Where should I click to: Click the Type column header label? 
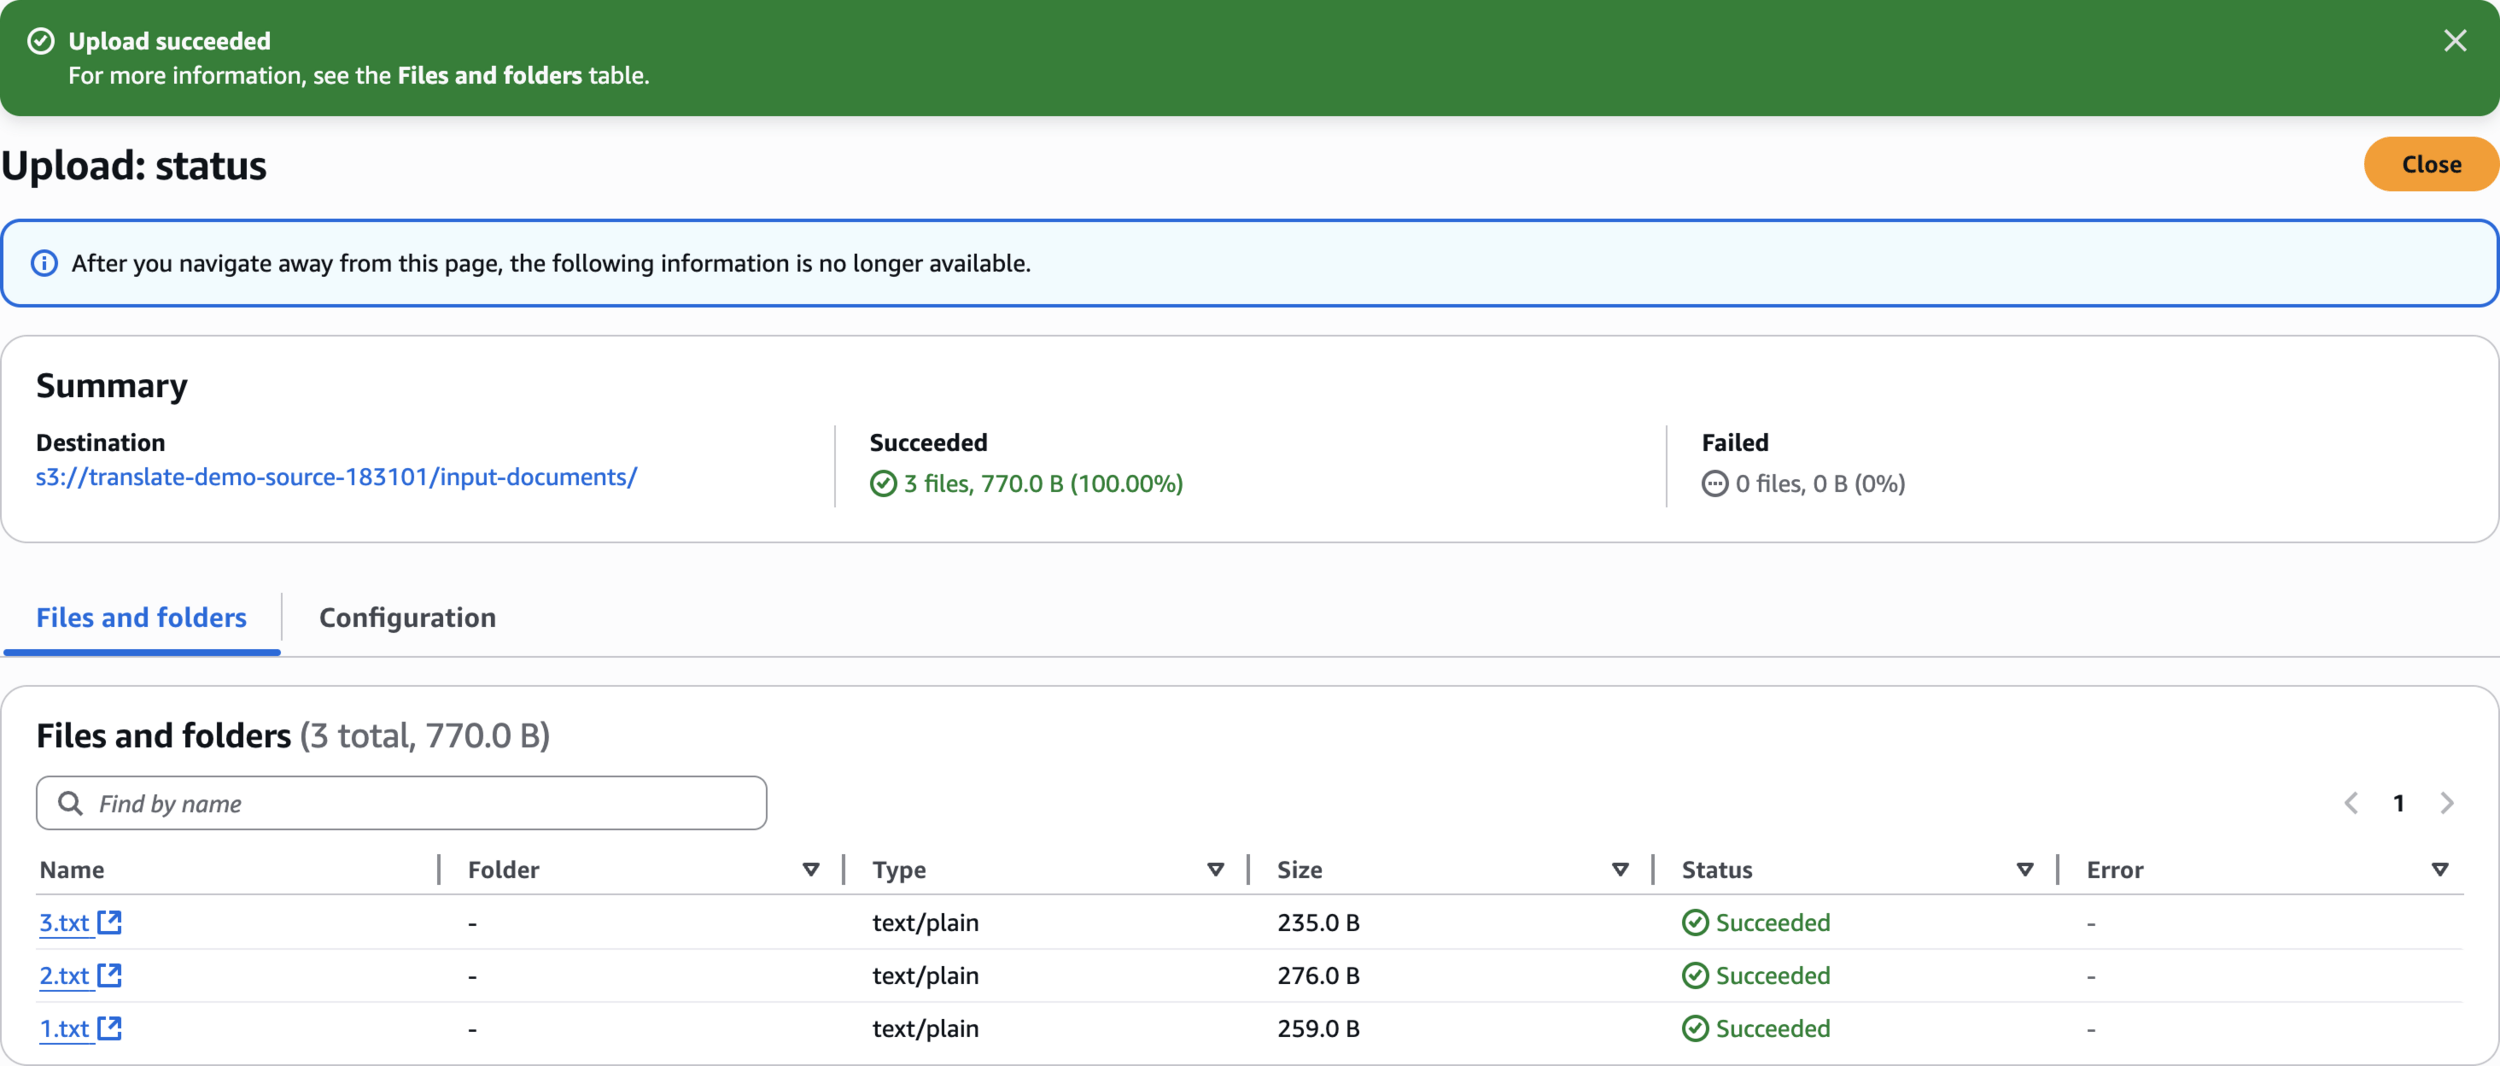pos(899,870)
